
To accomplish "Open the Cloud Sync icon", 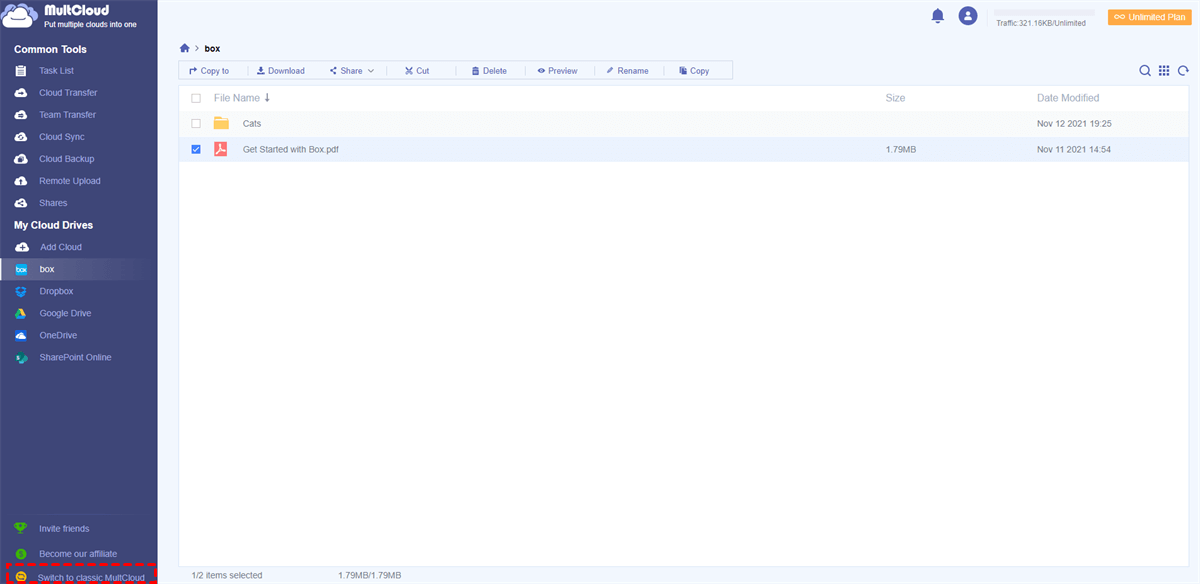I will (x=21, y=137).
